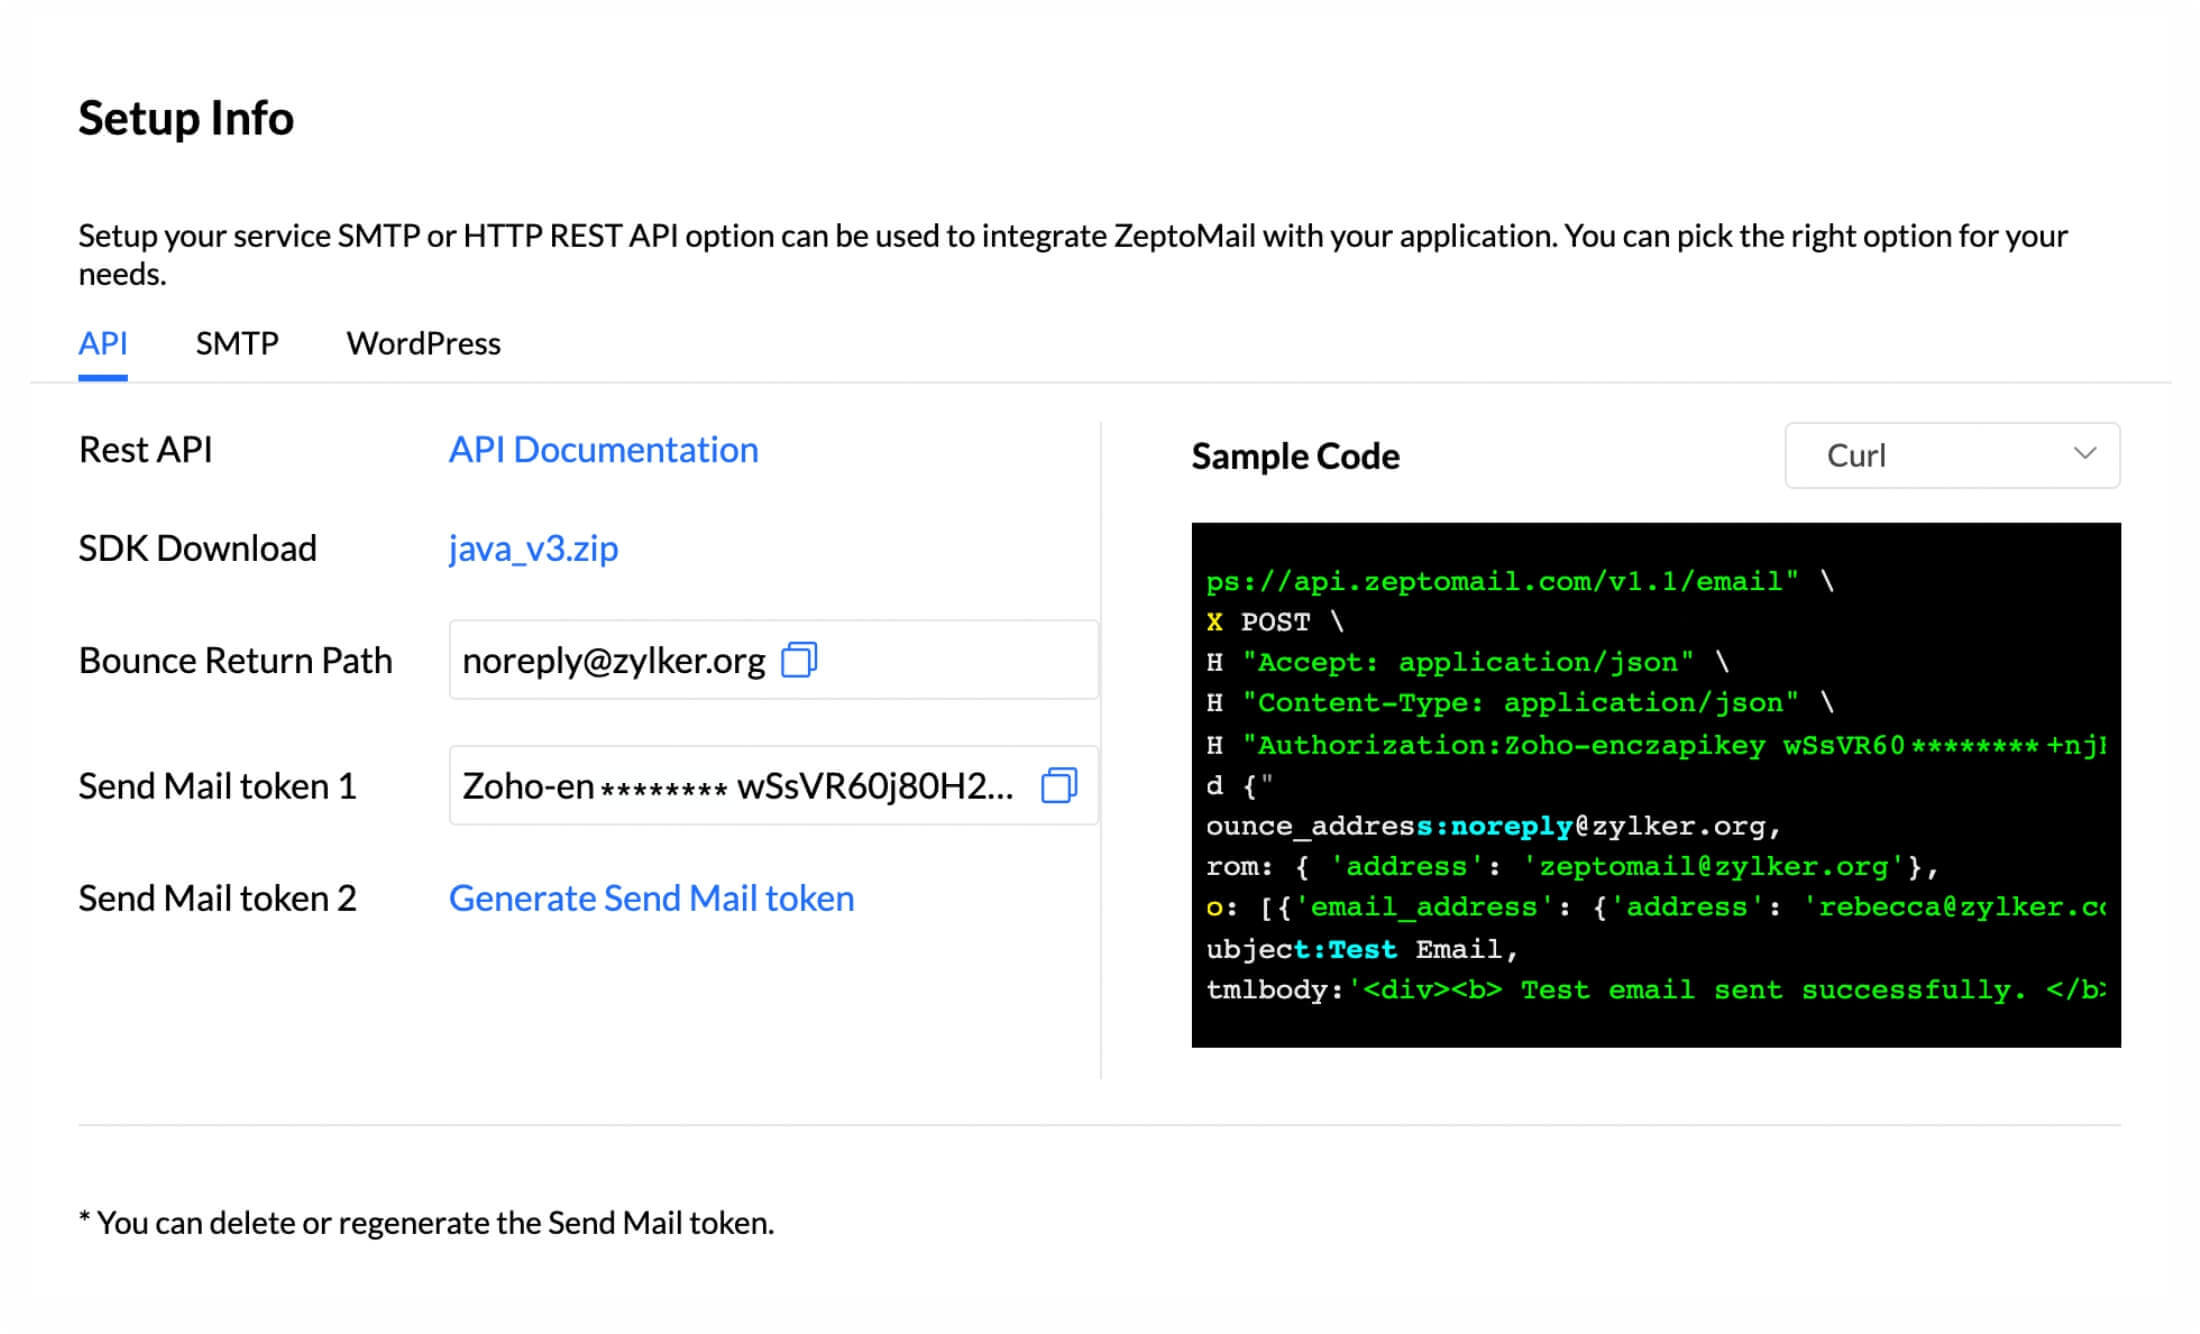
Task: Click the delete or regenerate token note
Action: point(426,1222)
